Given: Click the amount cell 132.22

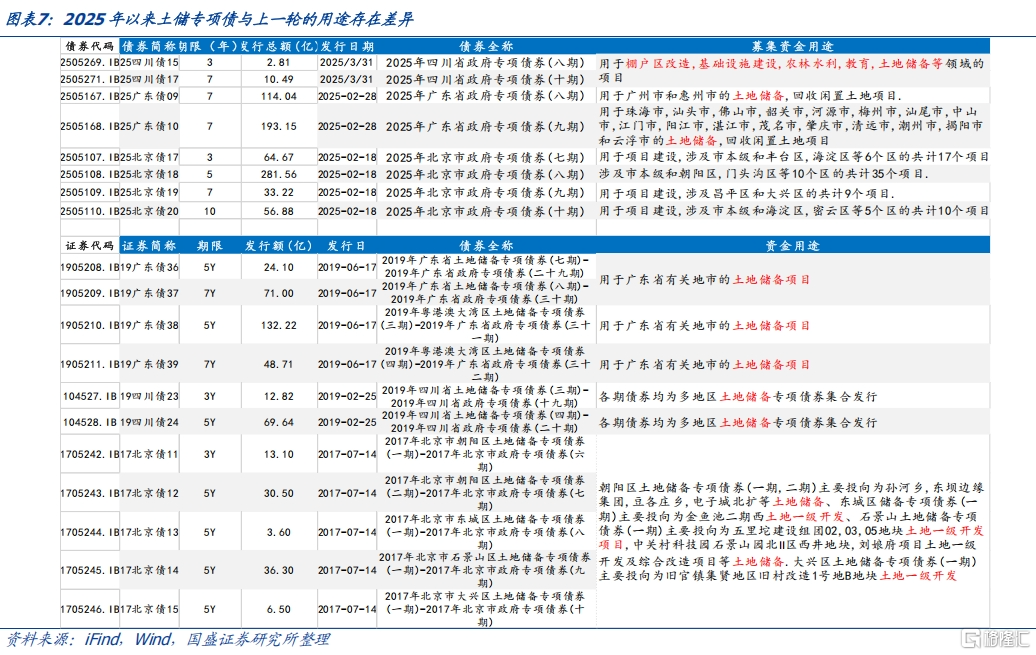Looking at the screenshot, I should pyautogui.click(x=279, y=325).
